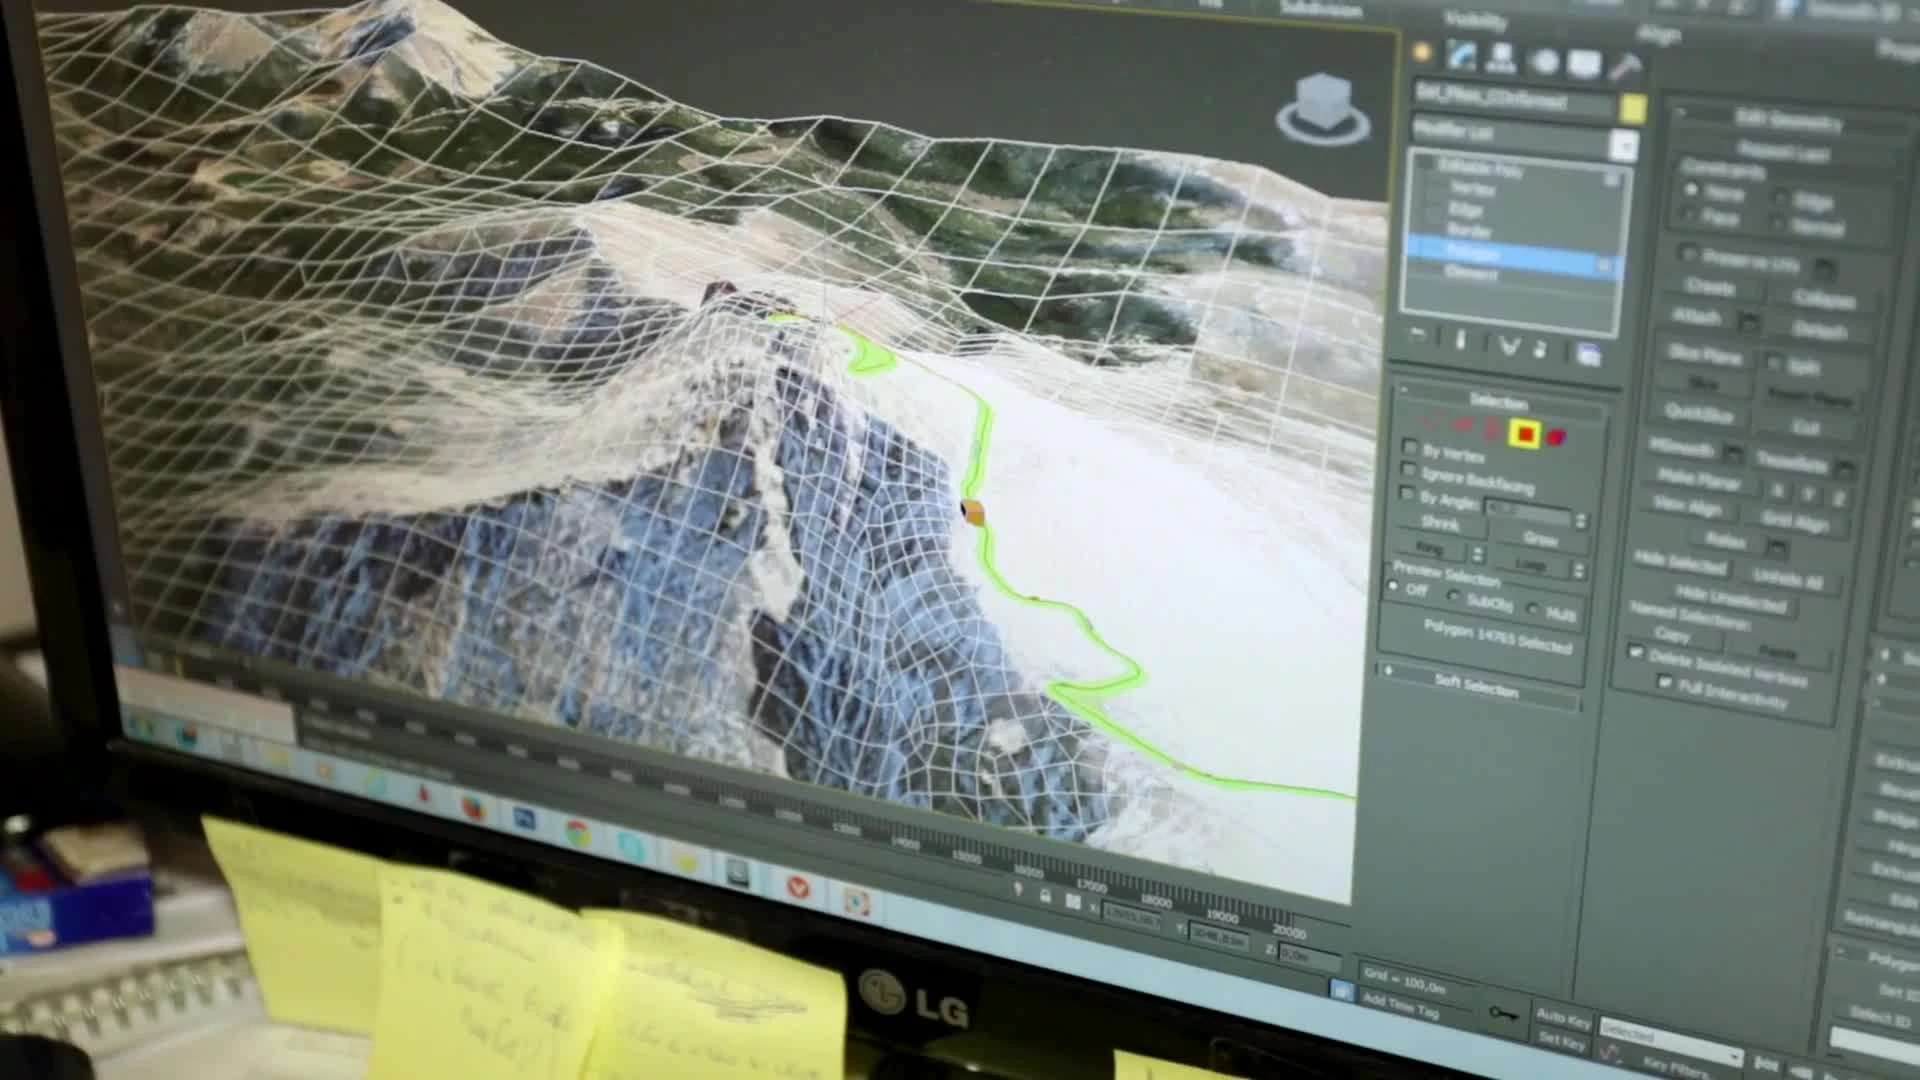Open the Modify command panel tab
Viewport: 1920px width, 1080px height.
pos(1461,57)
